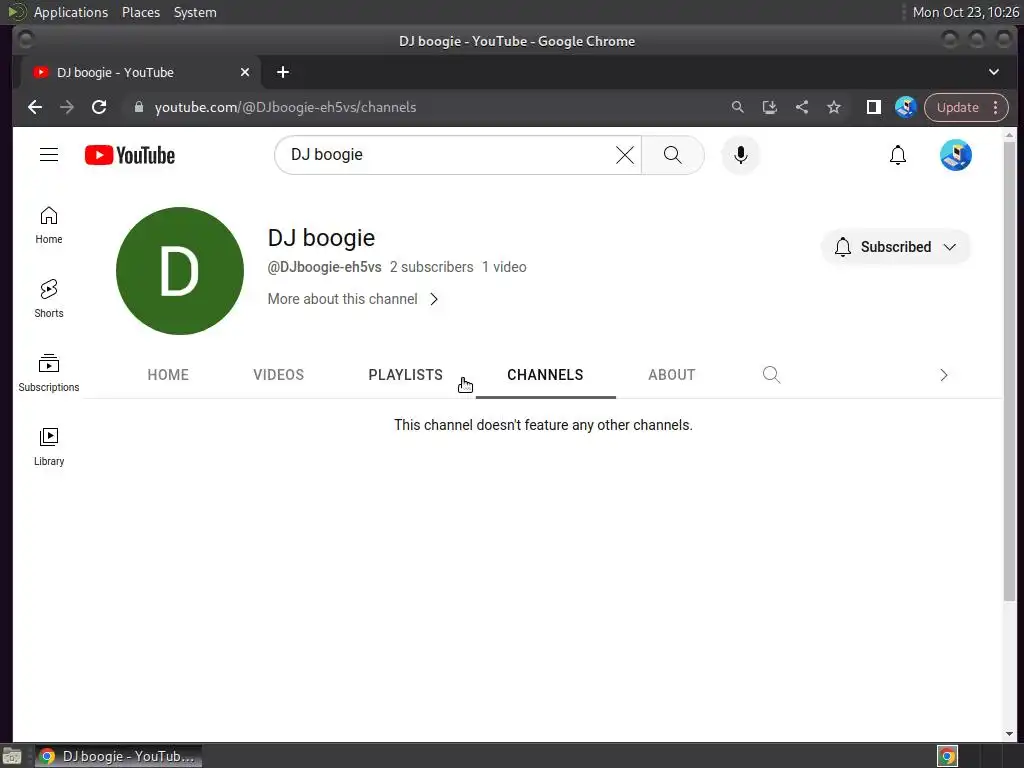Click the install app icon in address bar

769,107
